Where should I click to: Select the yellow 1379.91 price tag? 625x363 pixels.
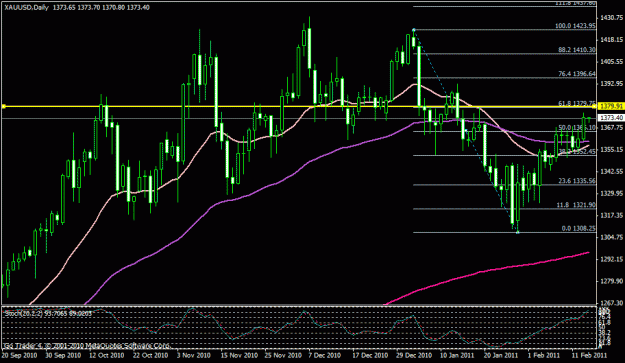611,106
